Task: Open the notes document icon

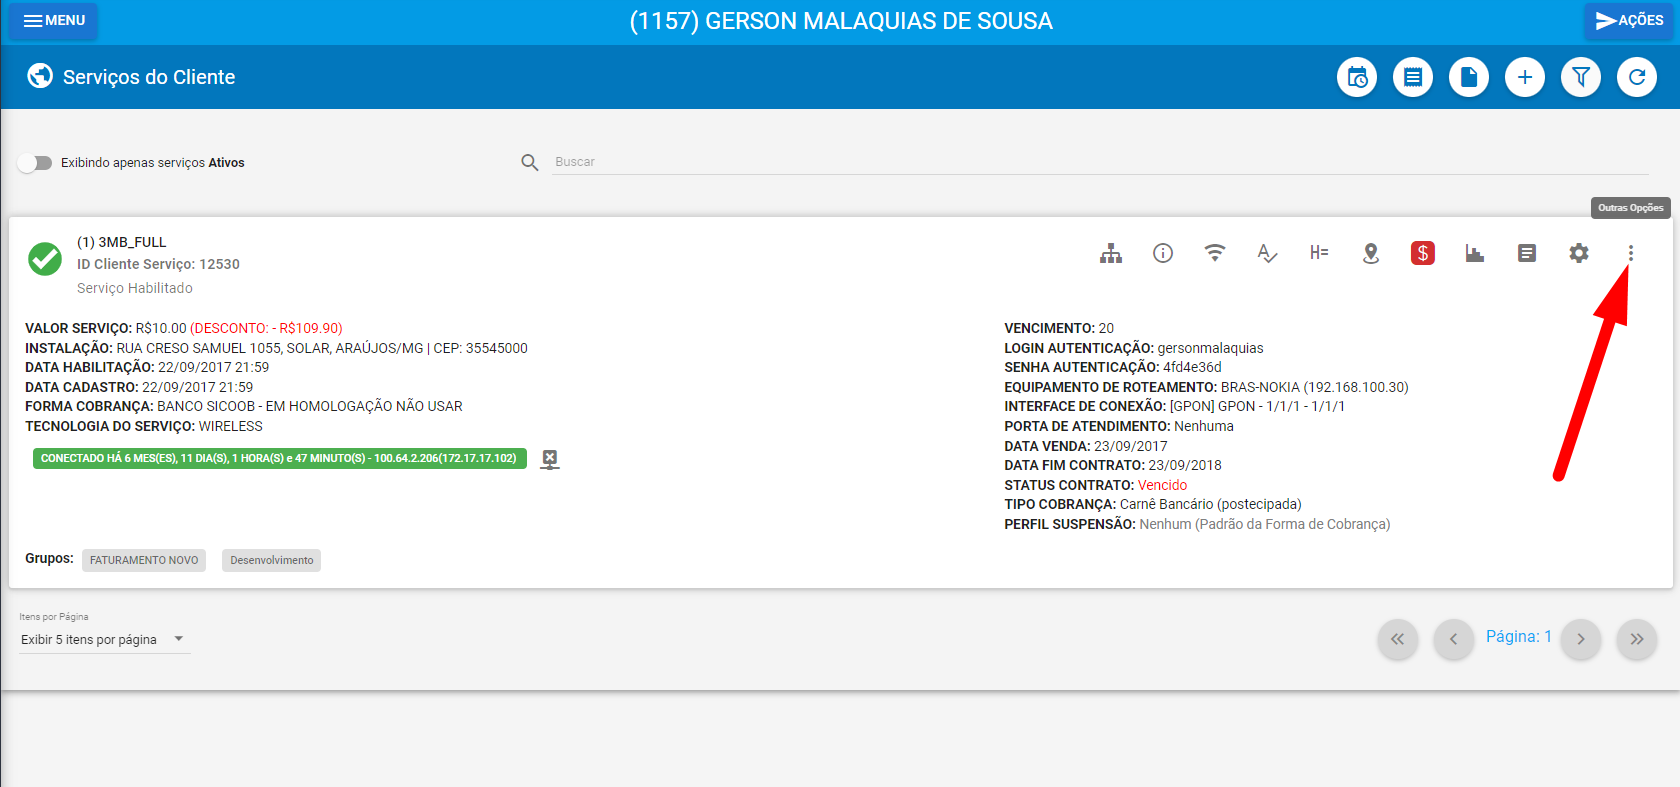Action: click(1527, 253)
